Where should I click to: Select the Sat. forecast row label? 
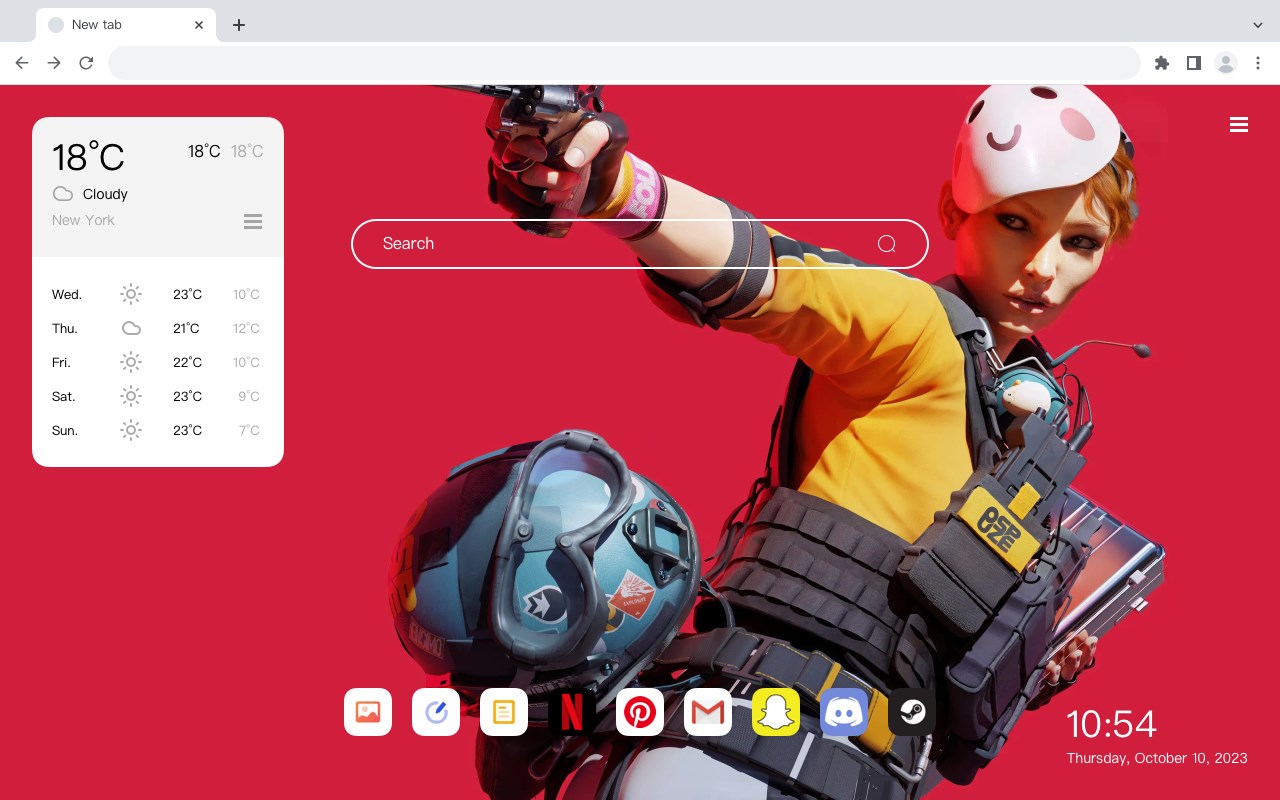point(64,397)
